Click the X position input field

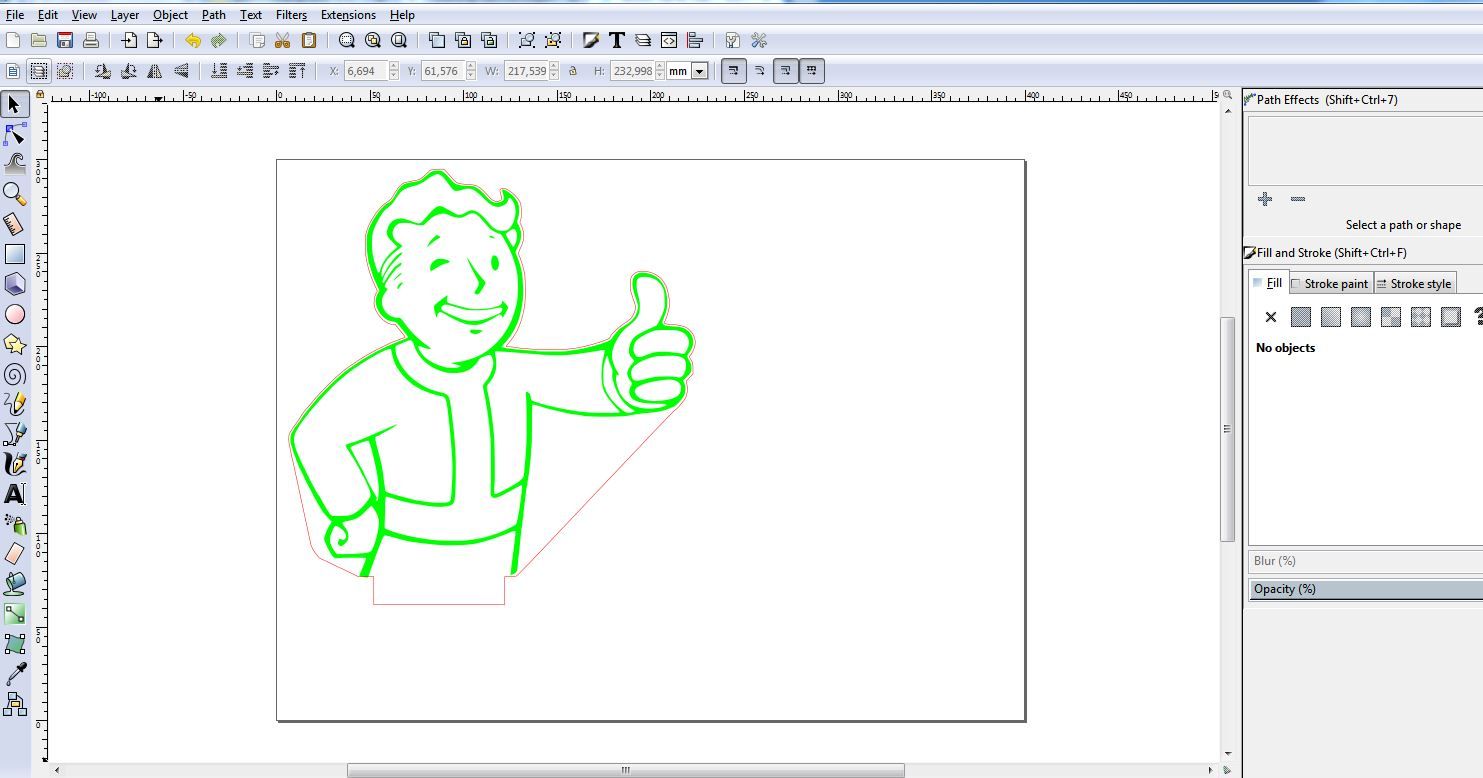(x=365, y=71)
